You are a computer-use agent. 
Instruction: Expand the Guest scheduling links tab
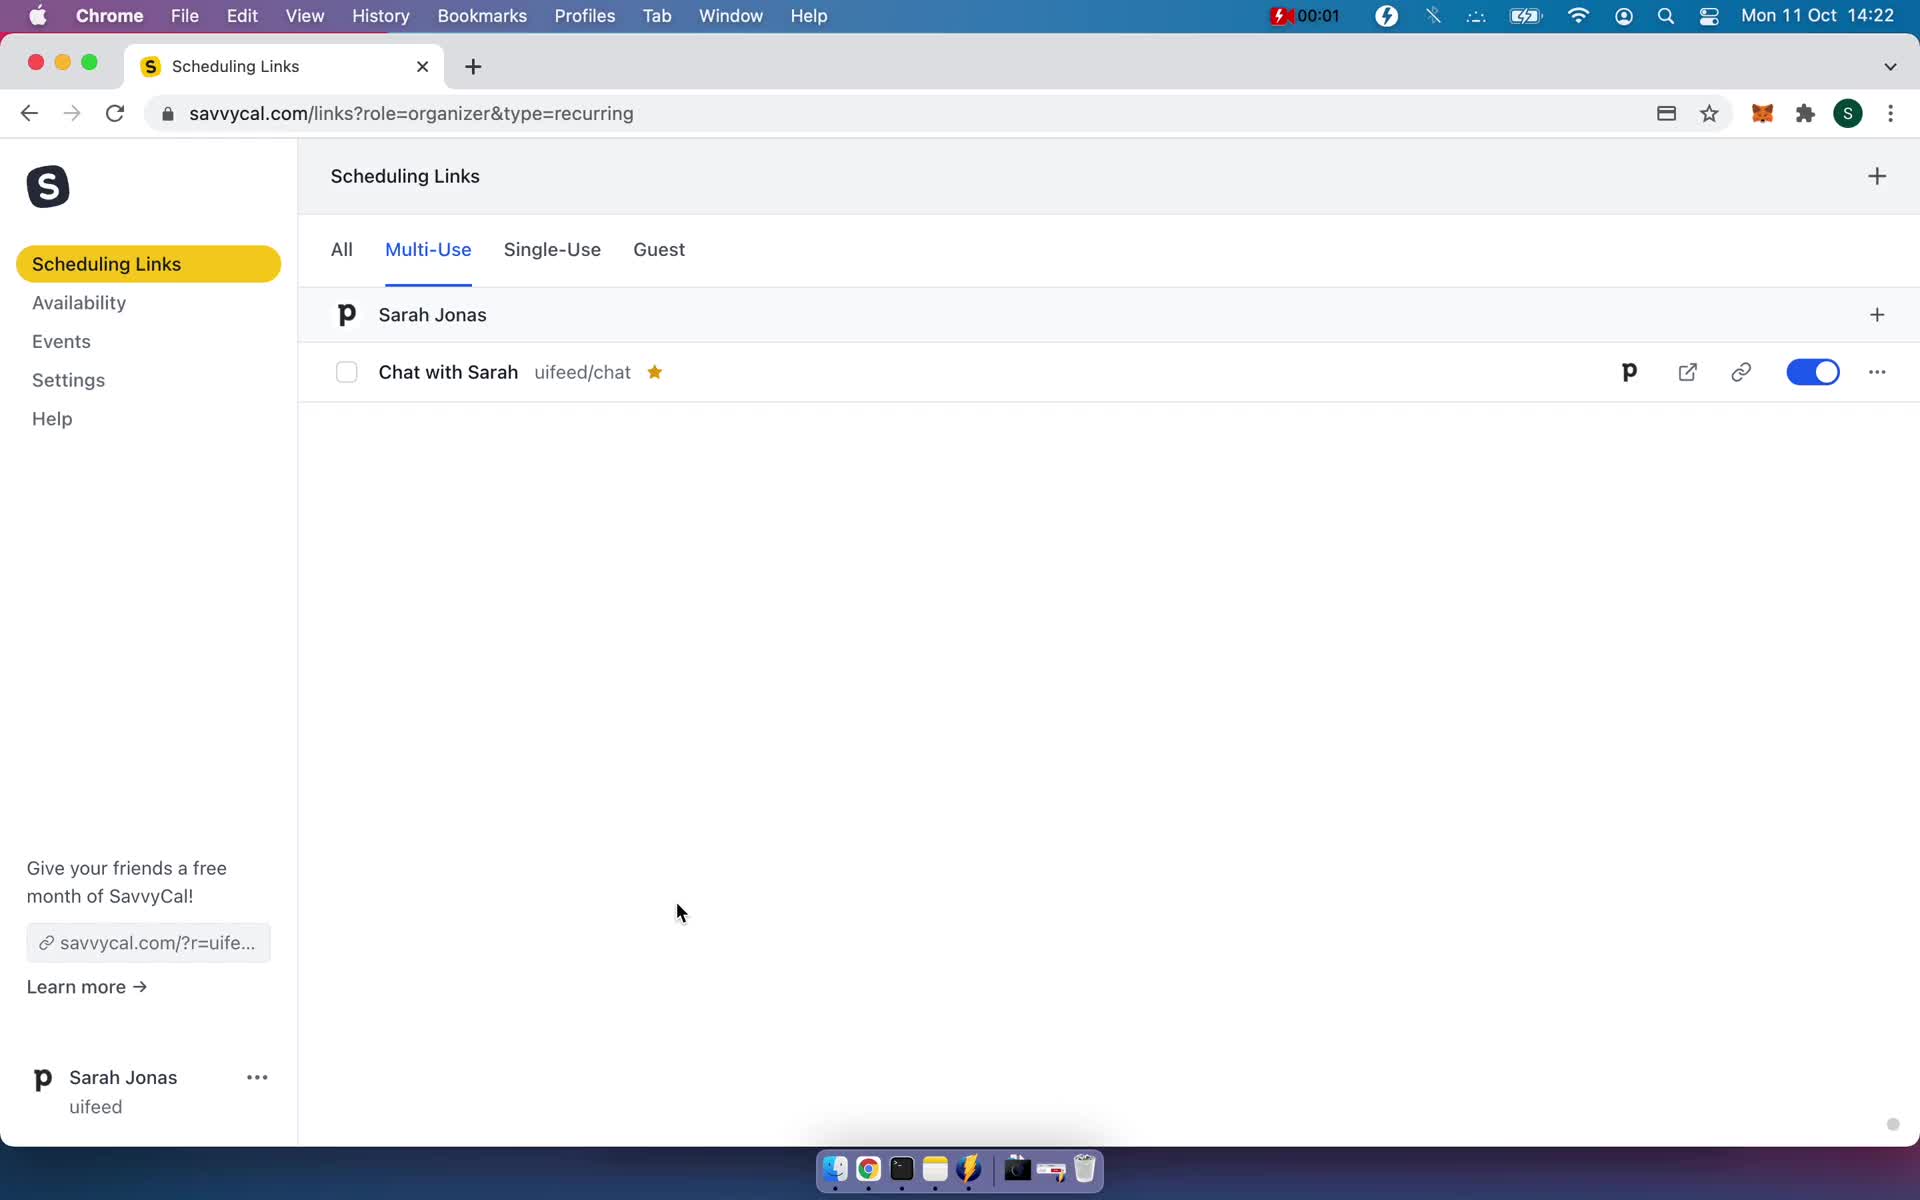[659, 249]
